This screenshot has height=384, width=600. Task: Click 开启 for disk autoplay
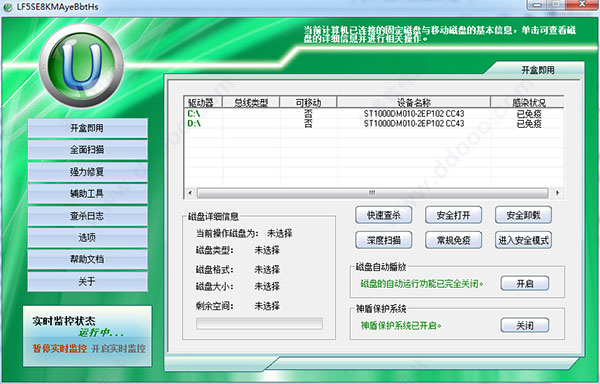pos(525,283)
